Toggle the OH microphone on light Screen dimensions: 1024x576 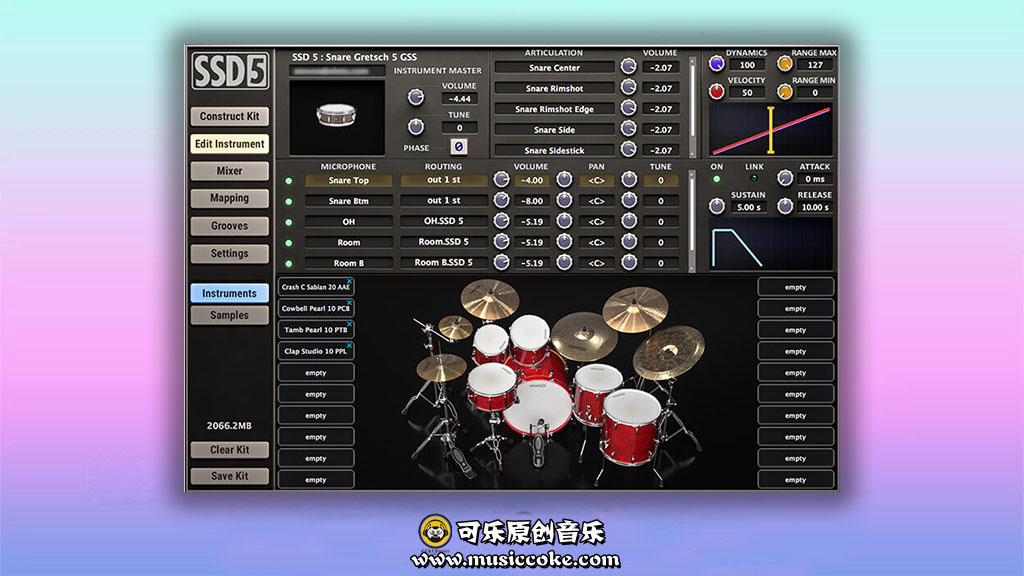point(289,223)
